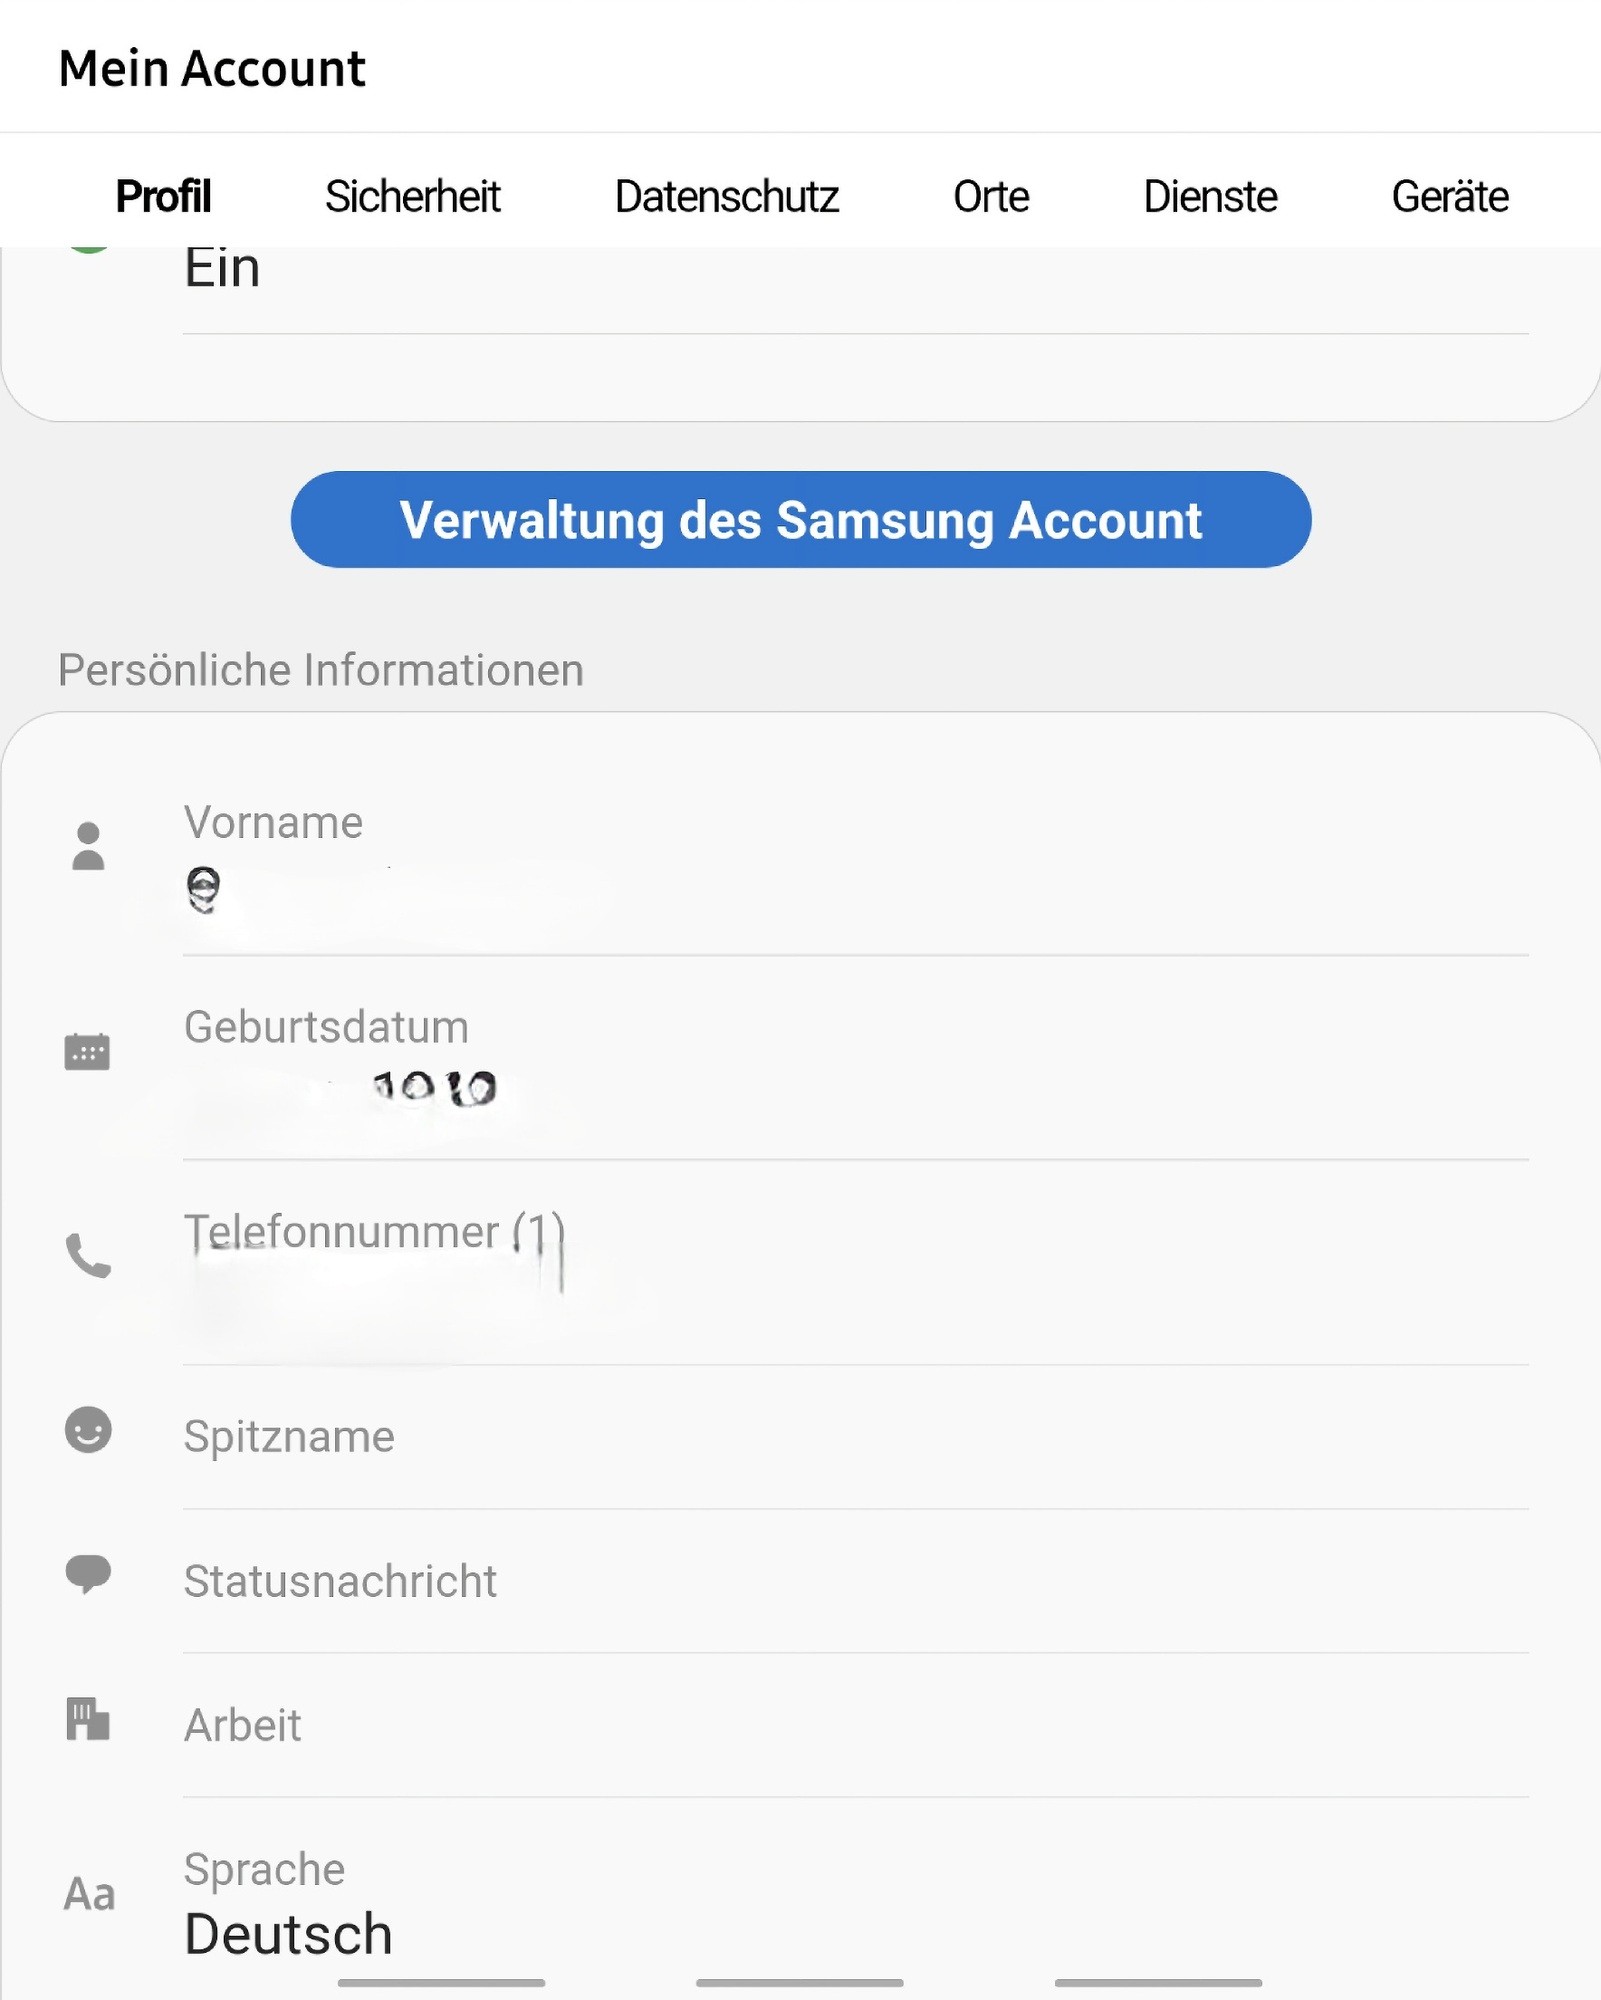The image size is (1601, 2000).
Task: Show the Geräte tab
Action: point(1450,196)
